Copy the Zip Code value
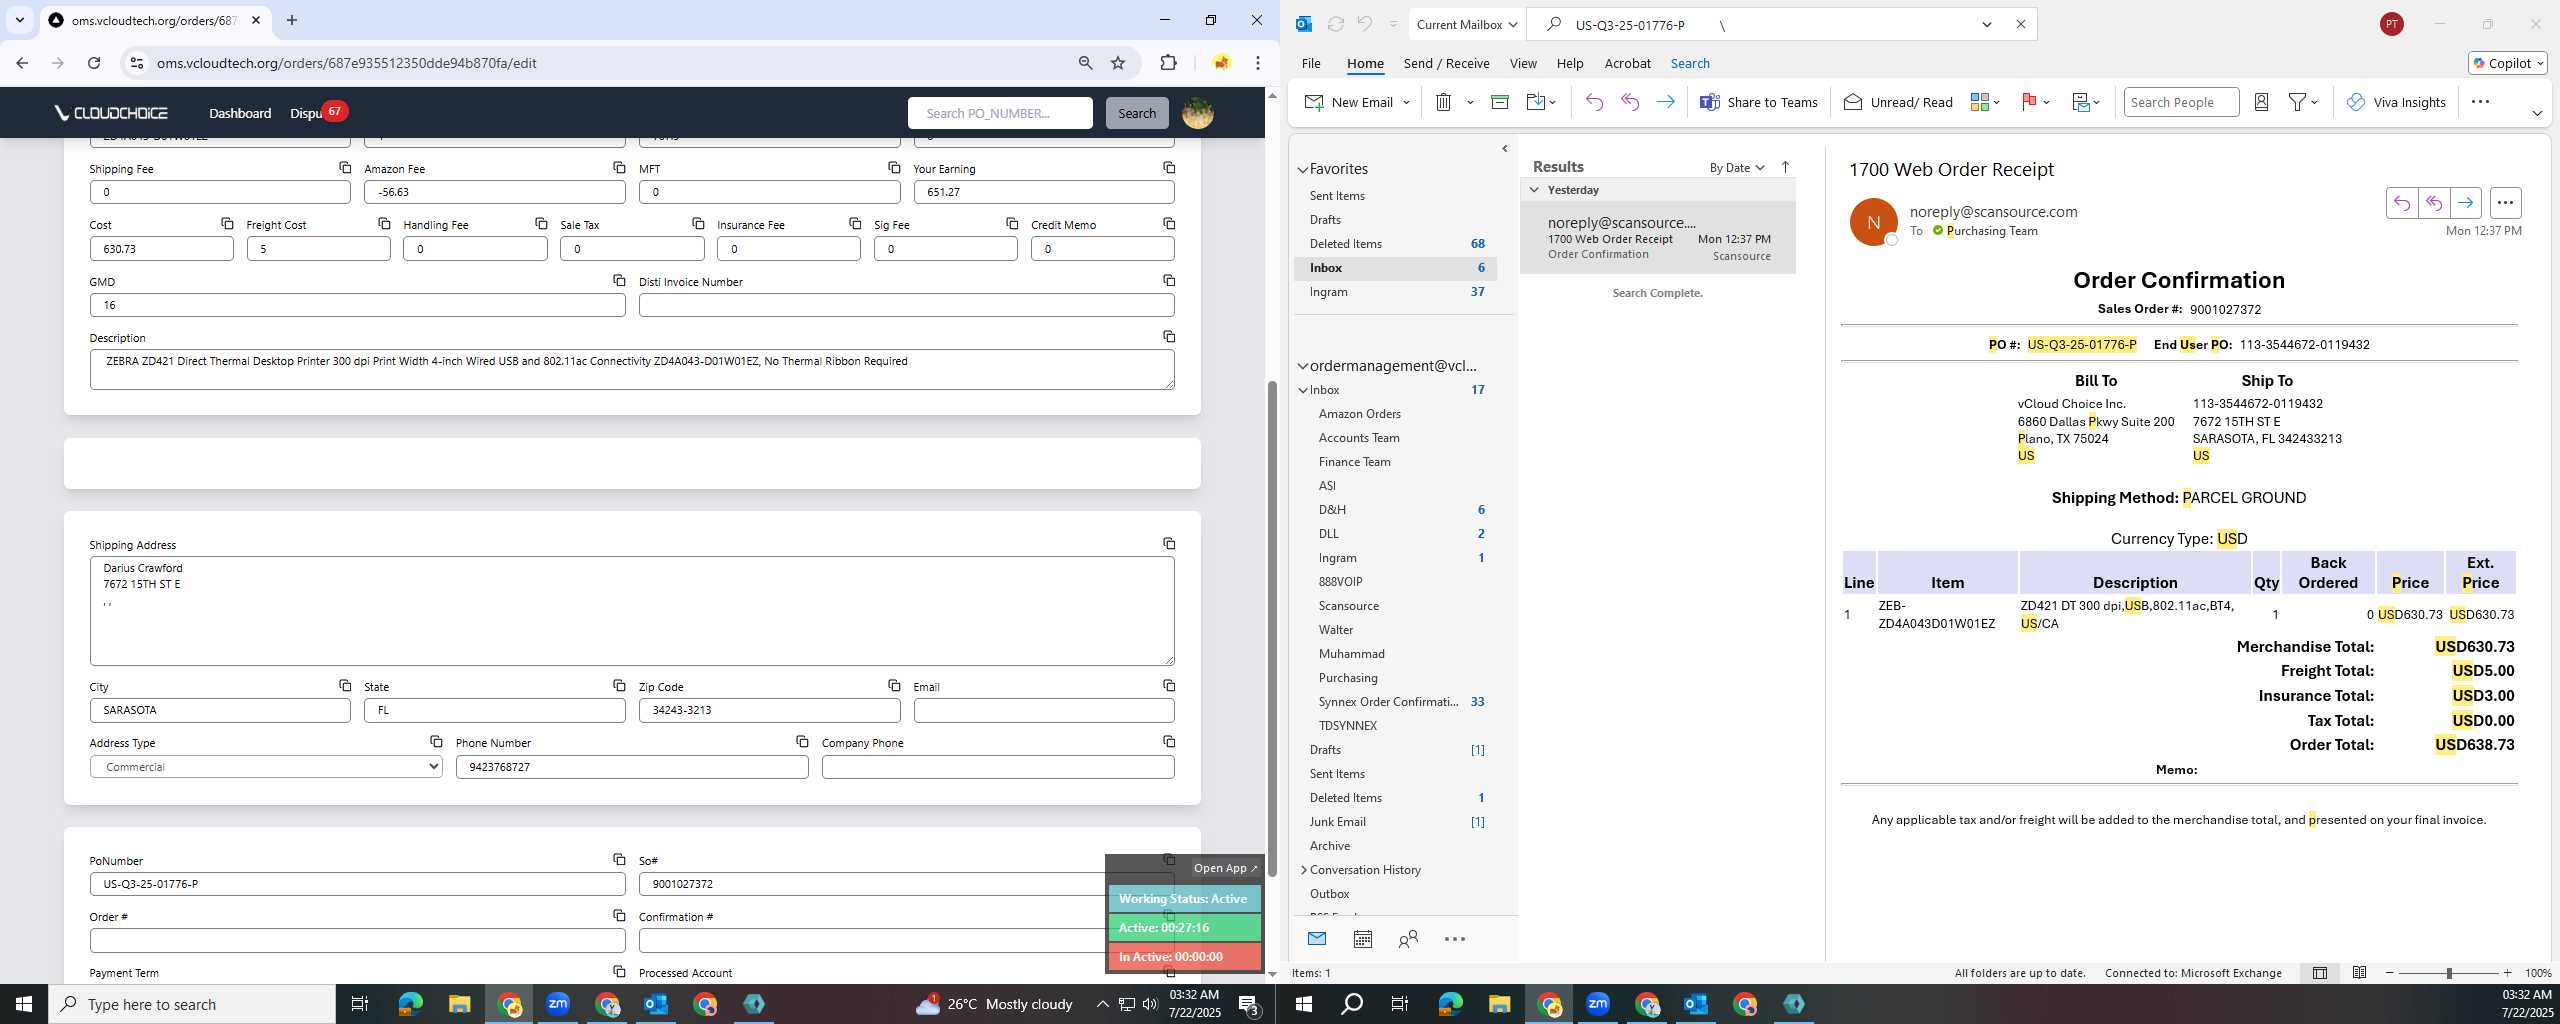The image size is (2560, 1024). (x=894, y=685)
